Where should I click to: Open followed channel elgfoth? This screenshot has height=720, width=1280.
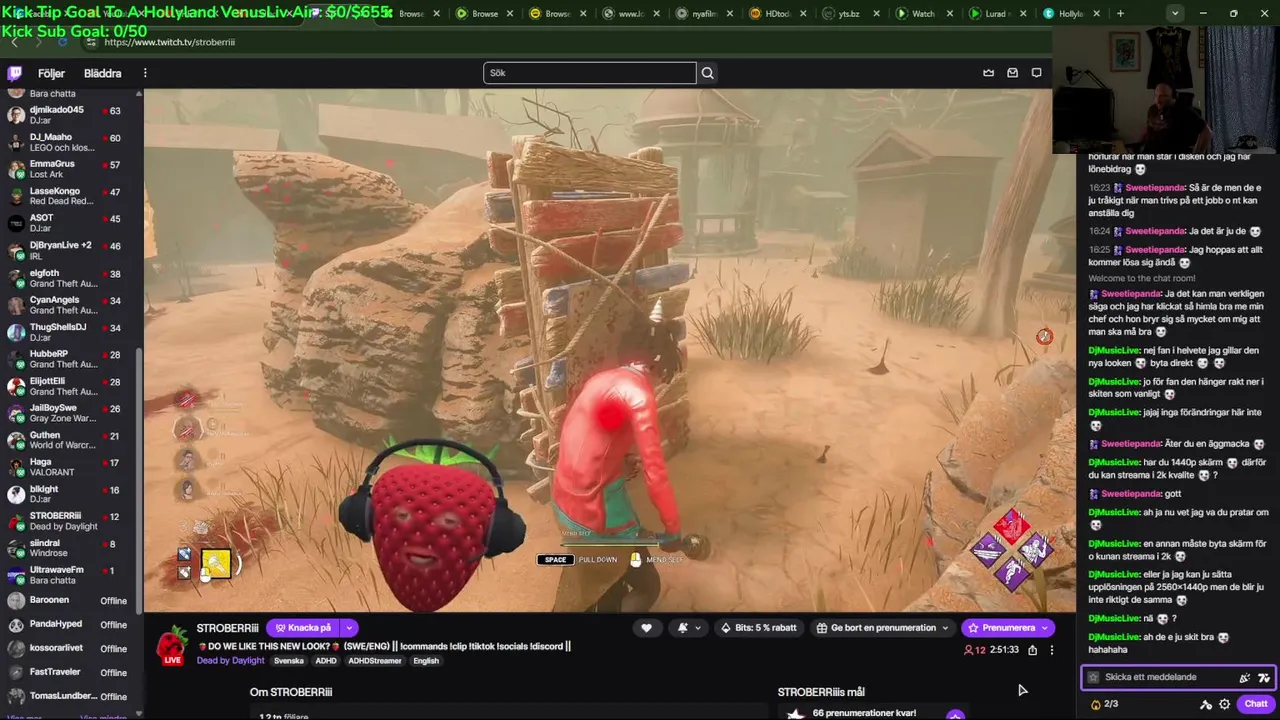coord(70,278)
